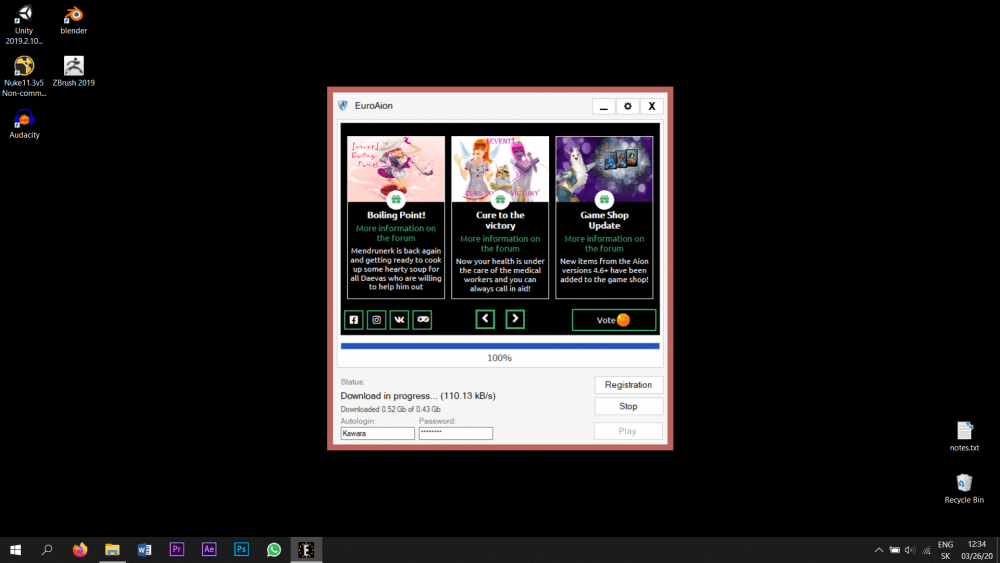Select the Cure to the victory thumbnail
1000x563 pixels.
pyautogui.click(x=500, y=168)
